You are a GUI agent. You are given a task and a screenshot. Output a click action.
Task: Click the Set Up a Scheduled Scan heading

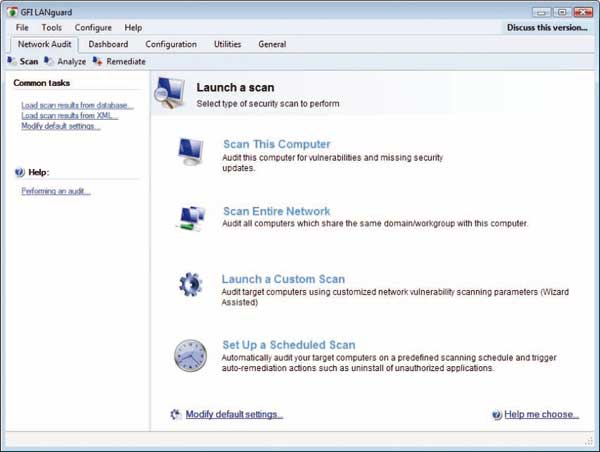(x=288, y=345)
